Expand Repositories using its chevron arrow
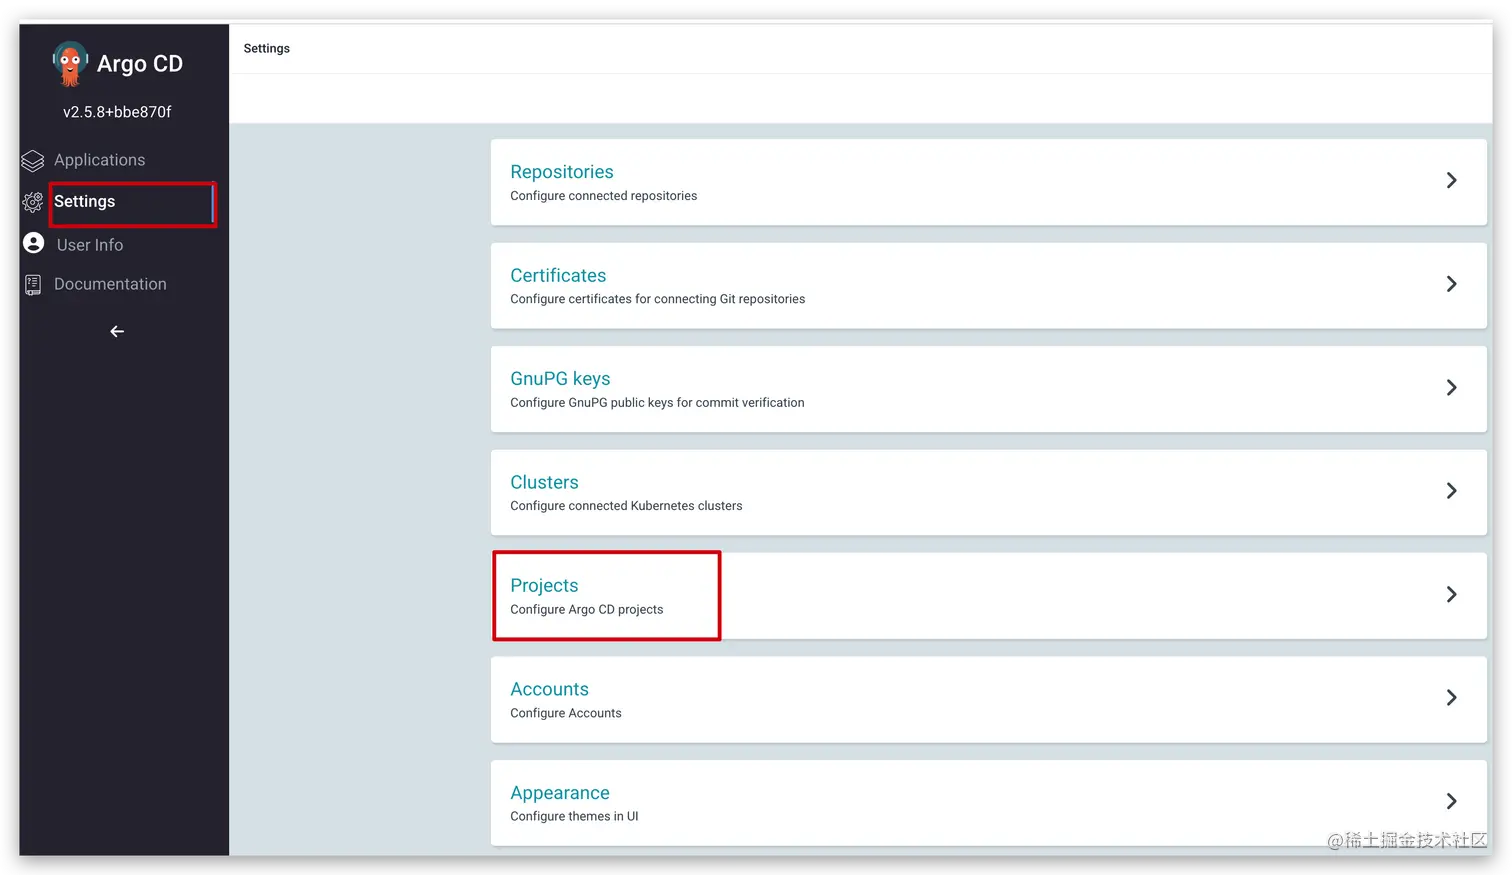This screenshot has width=1512, height=875. pyautogui.click(x=1451, y=180)
